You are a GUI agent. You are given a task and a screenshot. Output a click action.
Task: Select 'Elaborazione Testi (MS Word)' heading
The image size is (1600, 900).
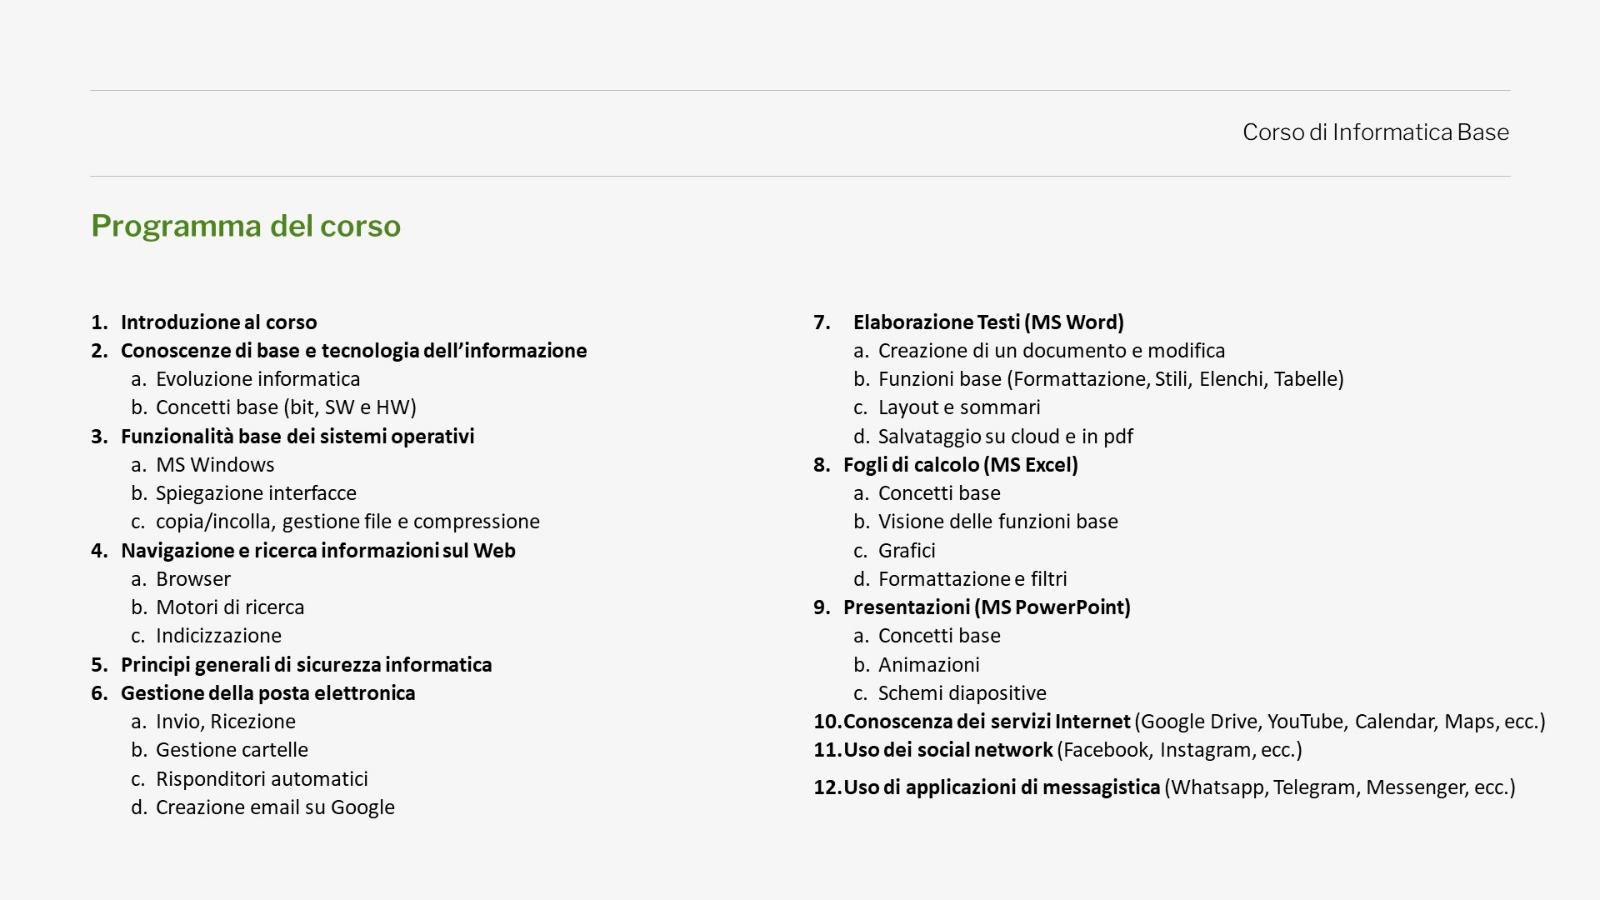click(x=989, y=322)
